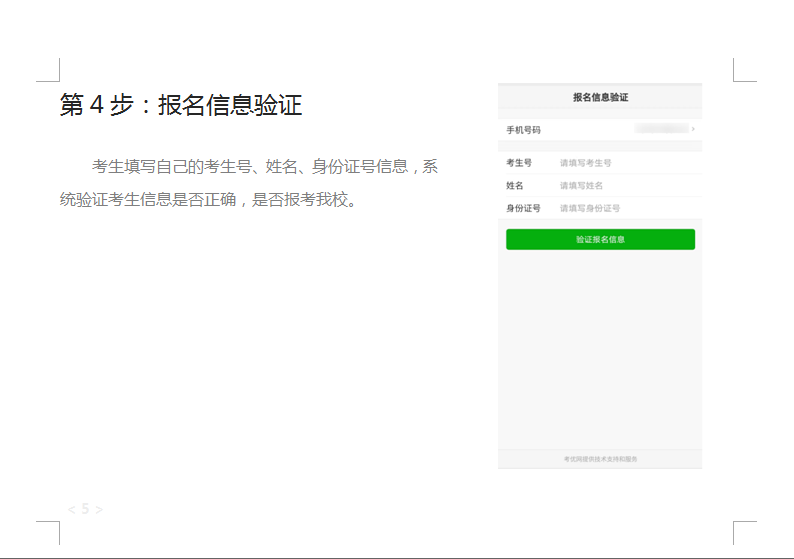Click the paragraph line starting with 统验证考生信息
794x559 pixels.
(x=208, y=199)
